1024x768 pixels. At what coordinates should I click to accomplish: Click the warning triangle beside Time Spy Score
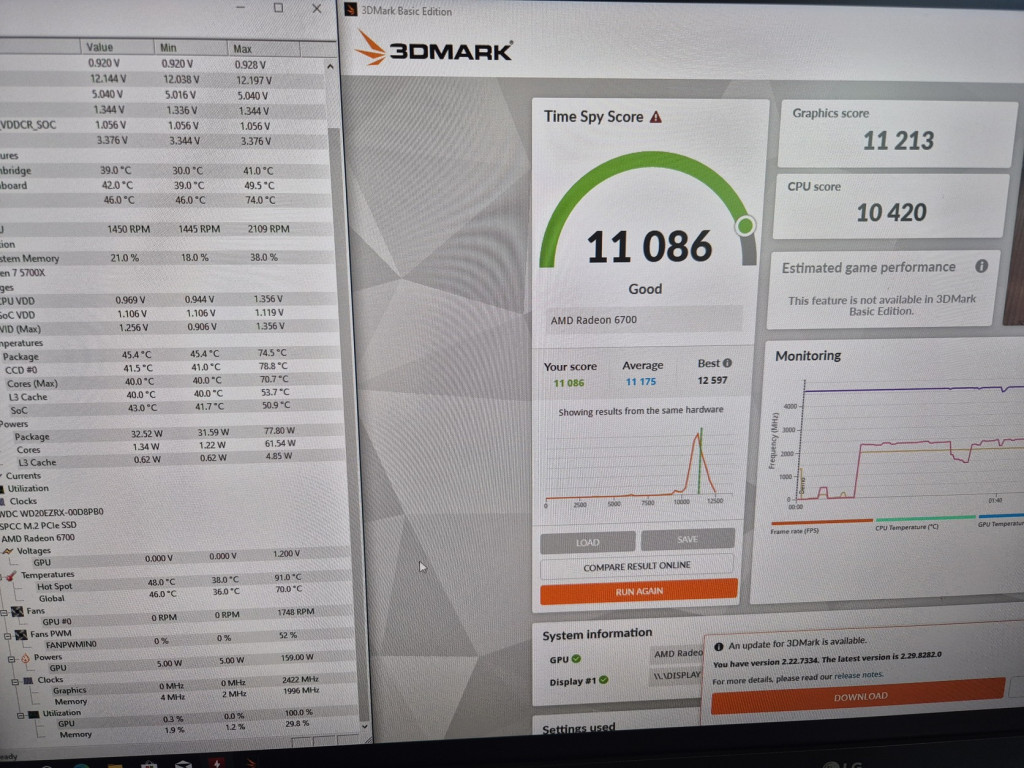[x=656, y=117]
